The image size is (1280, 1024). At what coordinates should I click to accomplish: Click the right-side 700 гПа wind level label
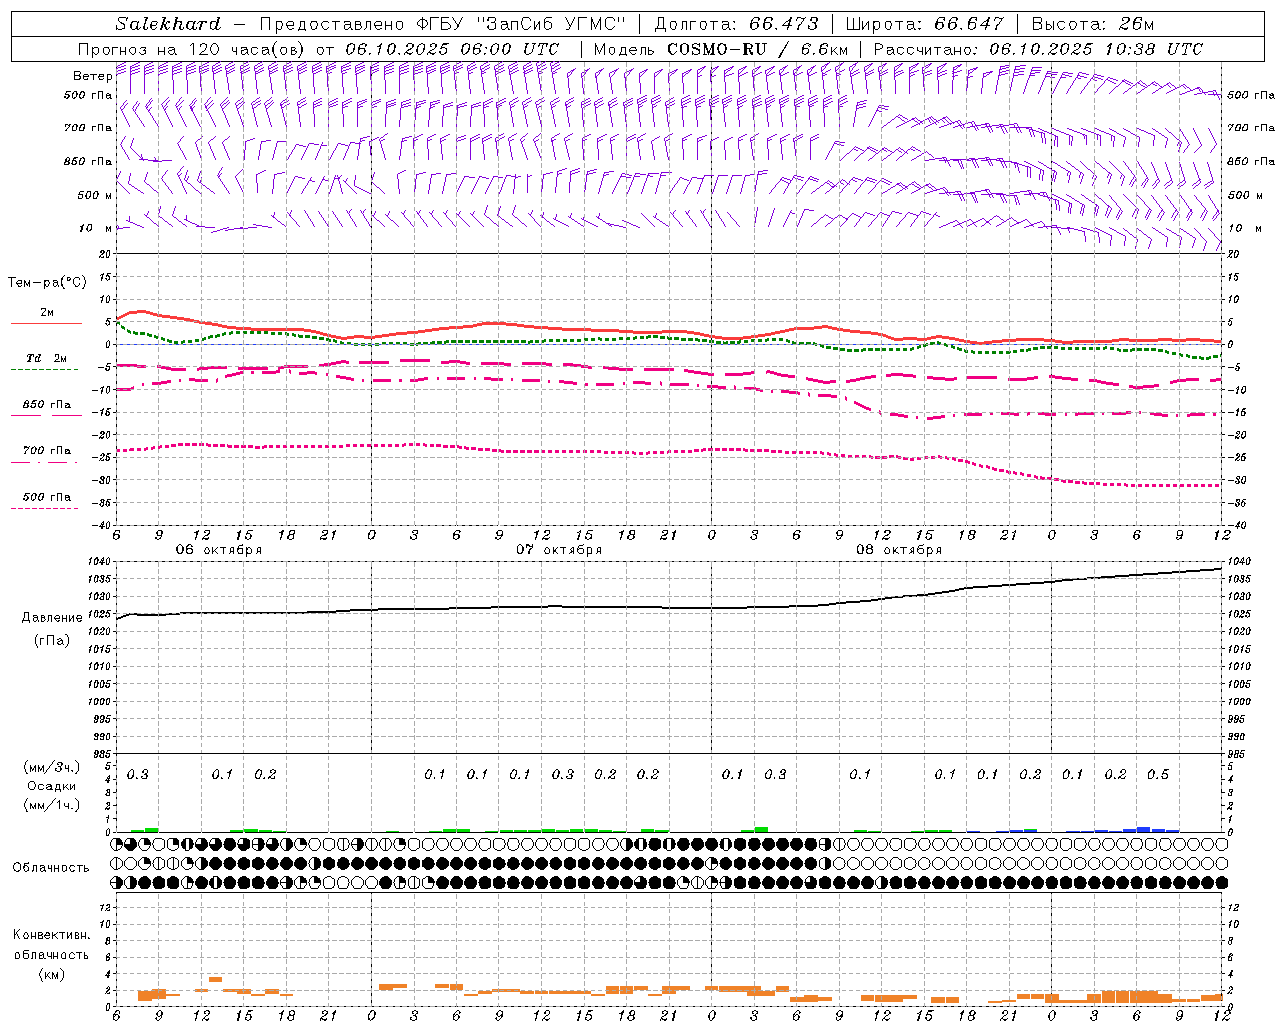tap(1251, 128)
